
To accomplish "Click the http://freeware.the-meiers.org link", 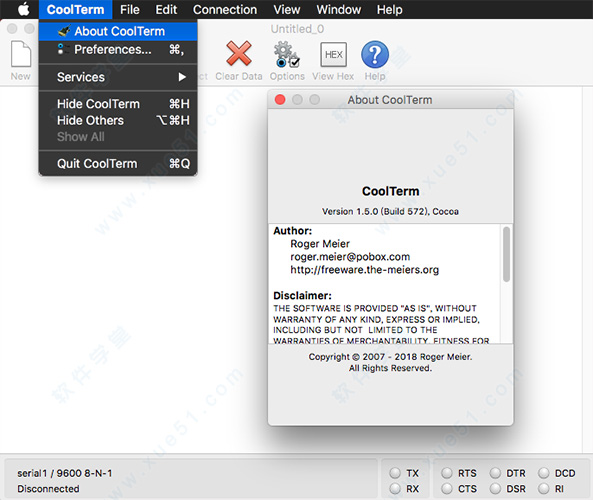I will pos(365,270).
